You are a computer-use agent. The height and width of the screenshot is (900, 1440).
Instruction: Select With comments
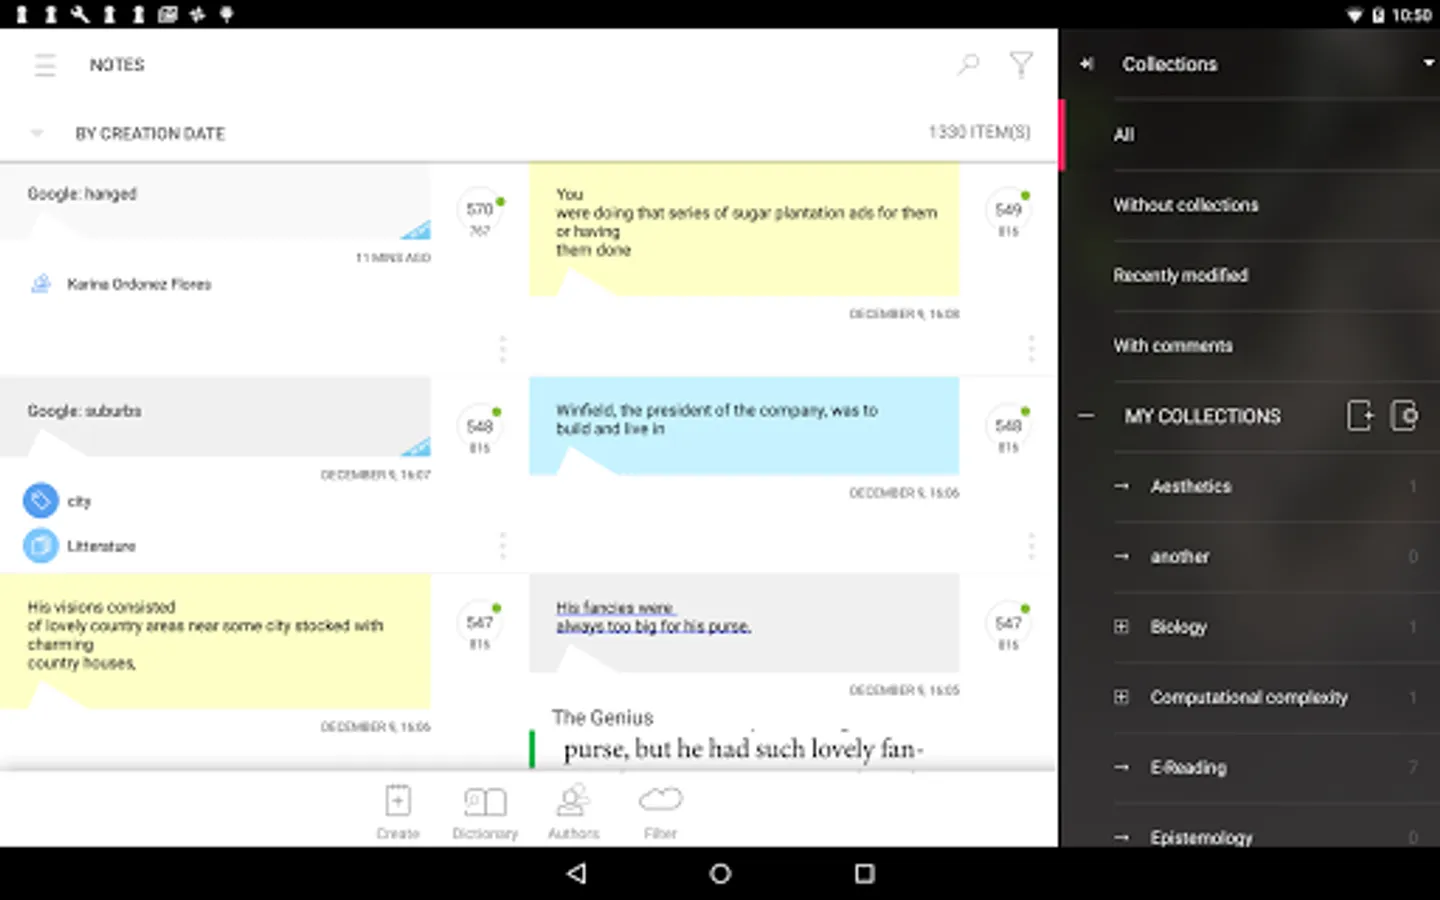1250,346
